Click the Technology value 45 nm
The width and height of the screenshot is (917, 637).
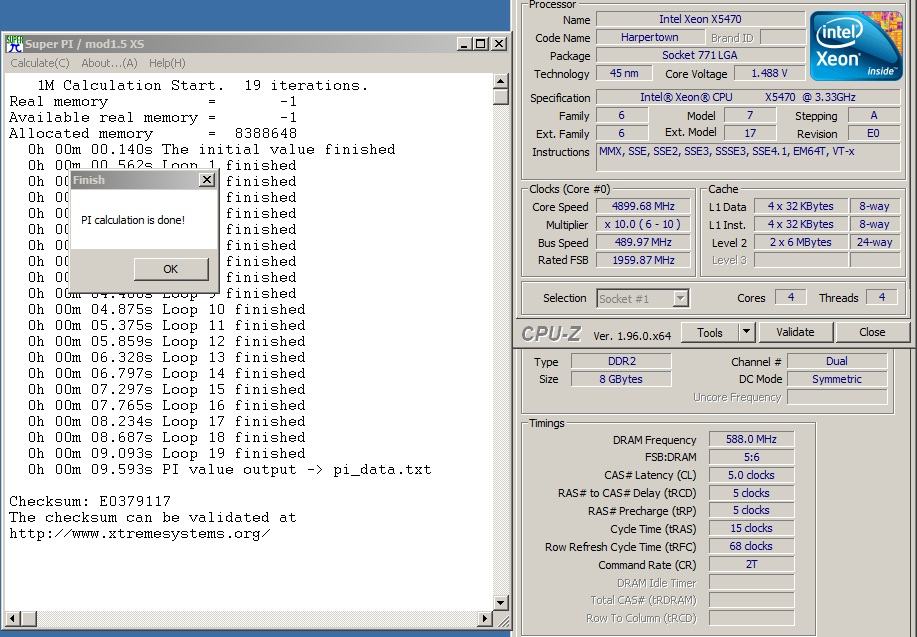point(624,74)
